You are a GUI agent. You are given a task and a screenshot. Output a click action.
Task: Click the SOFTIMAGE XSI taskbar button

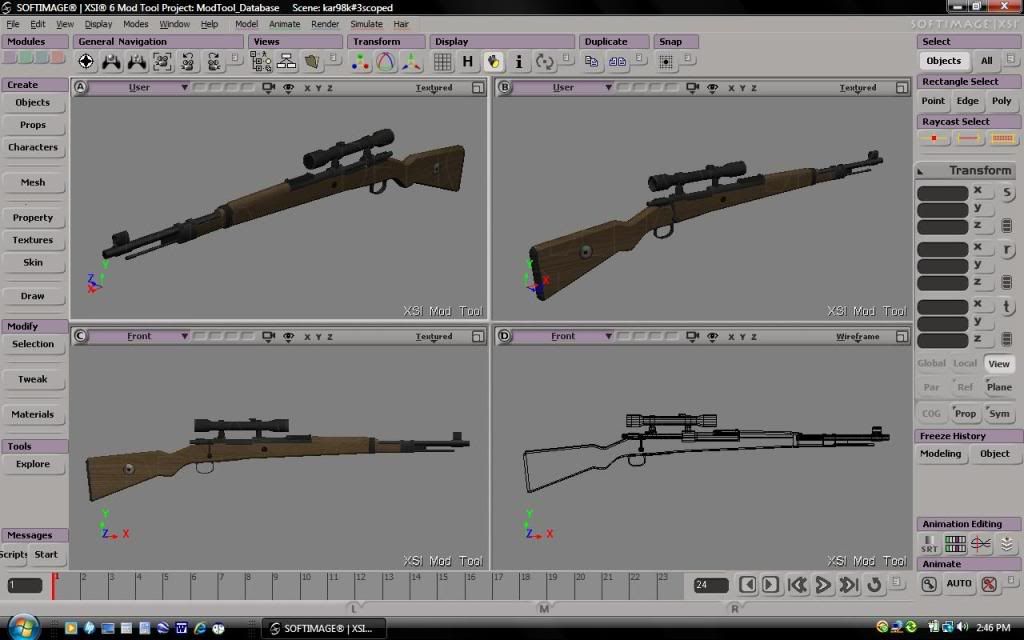323,628
